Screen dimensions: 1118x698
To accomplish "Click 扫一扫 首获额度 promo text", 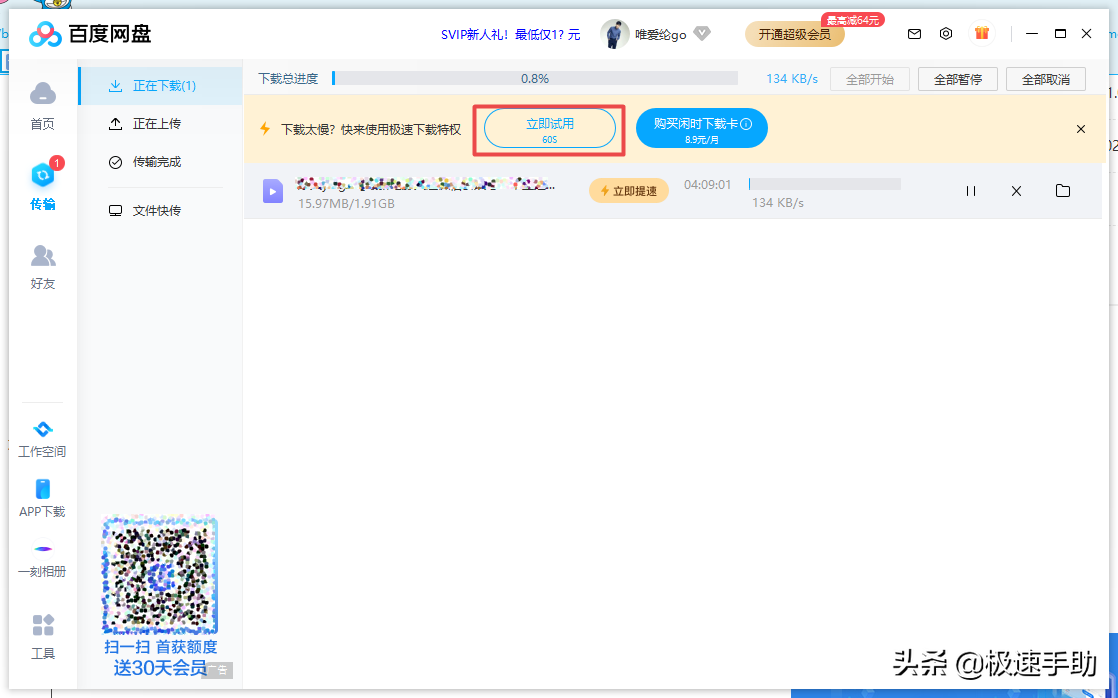I will click(160, 647).
